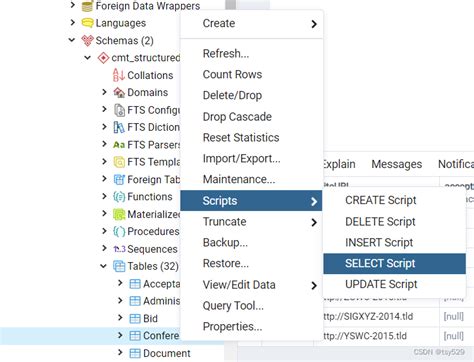Choose Backup... from context menu

tap(251, 242)
